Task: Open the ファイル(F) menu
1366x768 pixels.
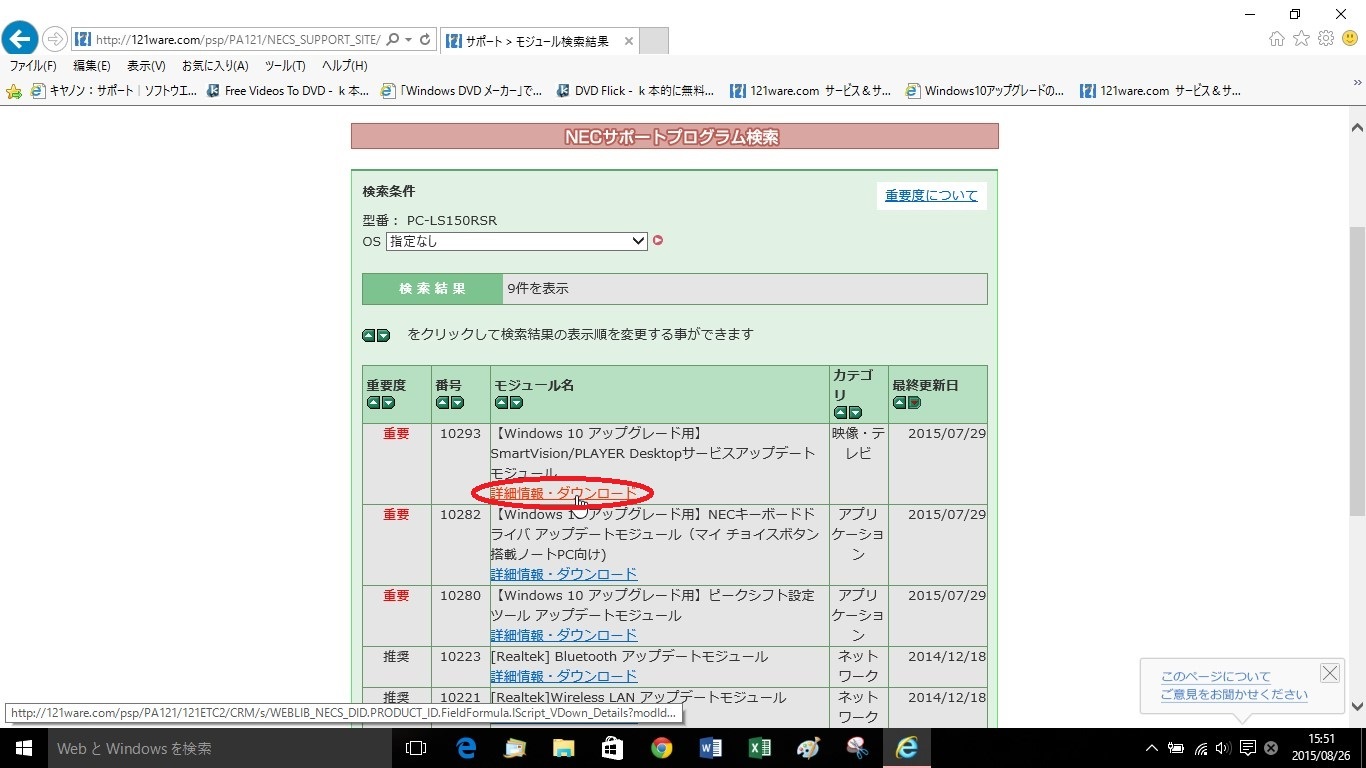Action: (x=33, y=66)
